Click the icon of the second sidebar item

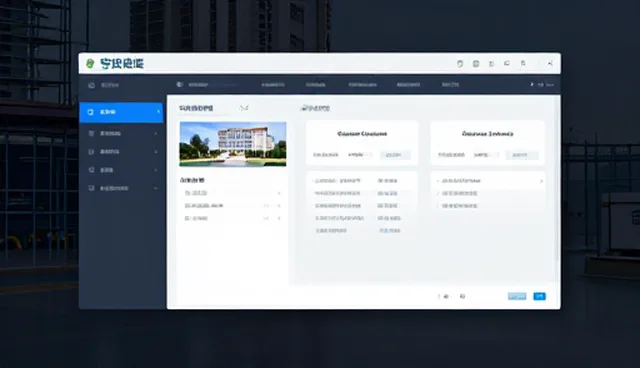point(91,133)
